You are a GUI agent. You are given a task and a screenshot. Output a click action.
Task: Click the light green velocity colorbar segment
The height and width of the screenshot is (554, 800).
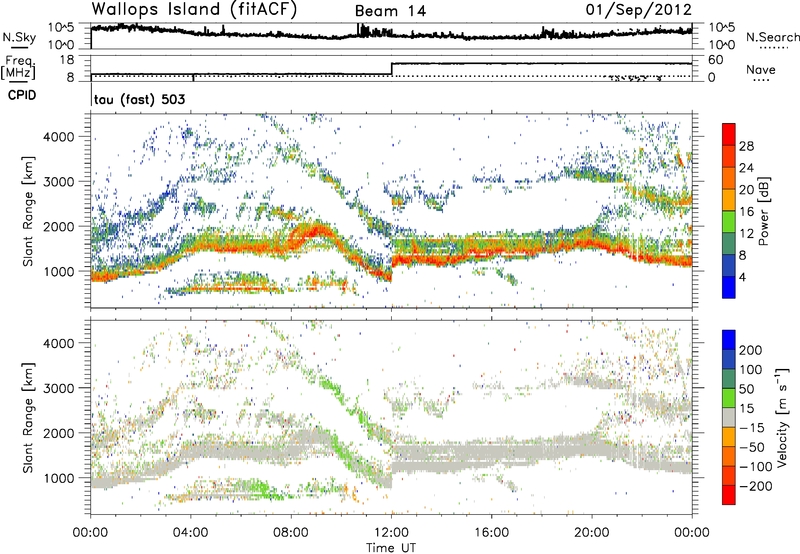[729, 398]
